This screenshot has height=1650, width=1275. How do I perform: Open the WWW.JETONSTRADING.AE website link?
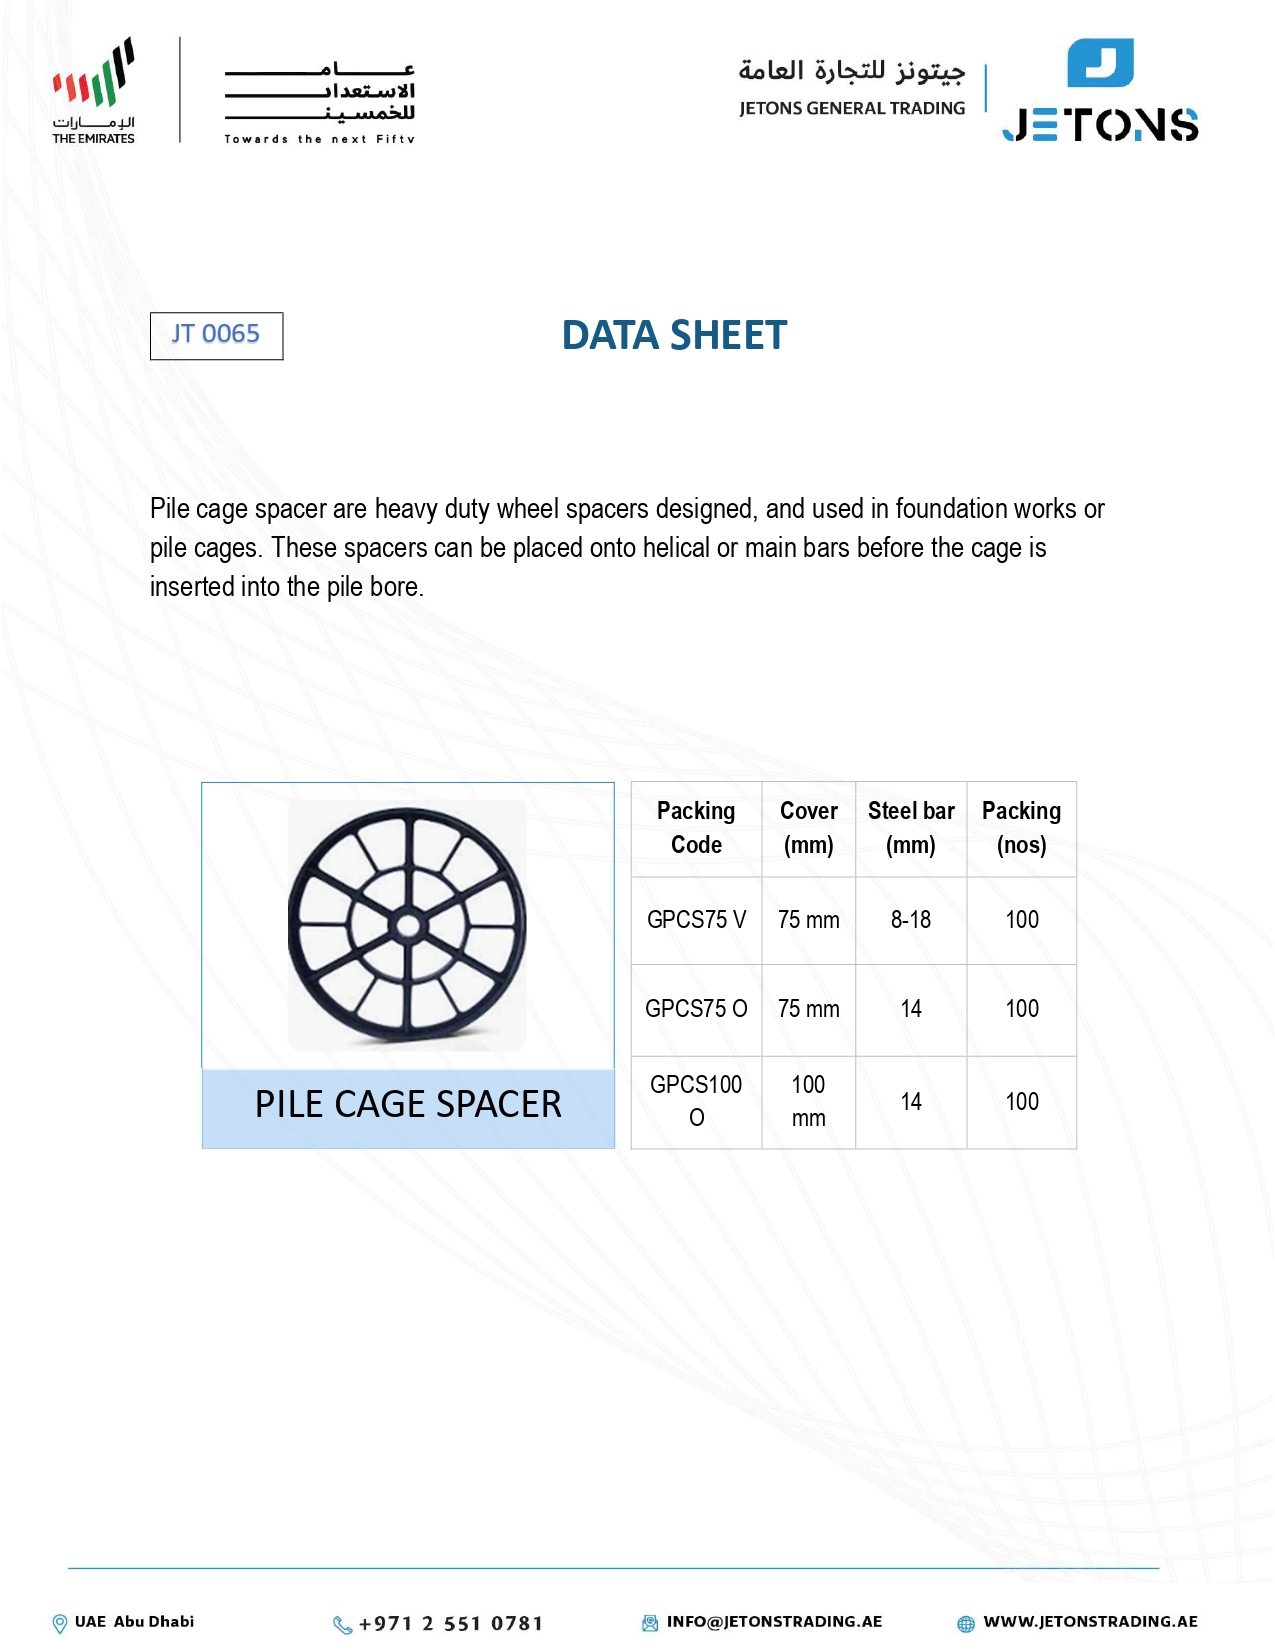pyautogui.click(x=1090, y=1622)
